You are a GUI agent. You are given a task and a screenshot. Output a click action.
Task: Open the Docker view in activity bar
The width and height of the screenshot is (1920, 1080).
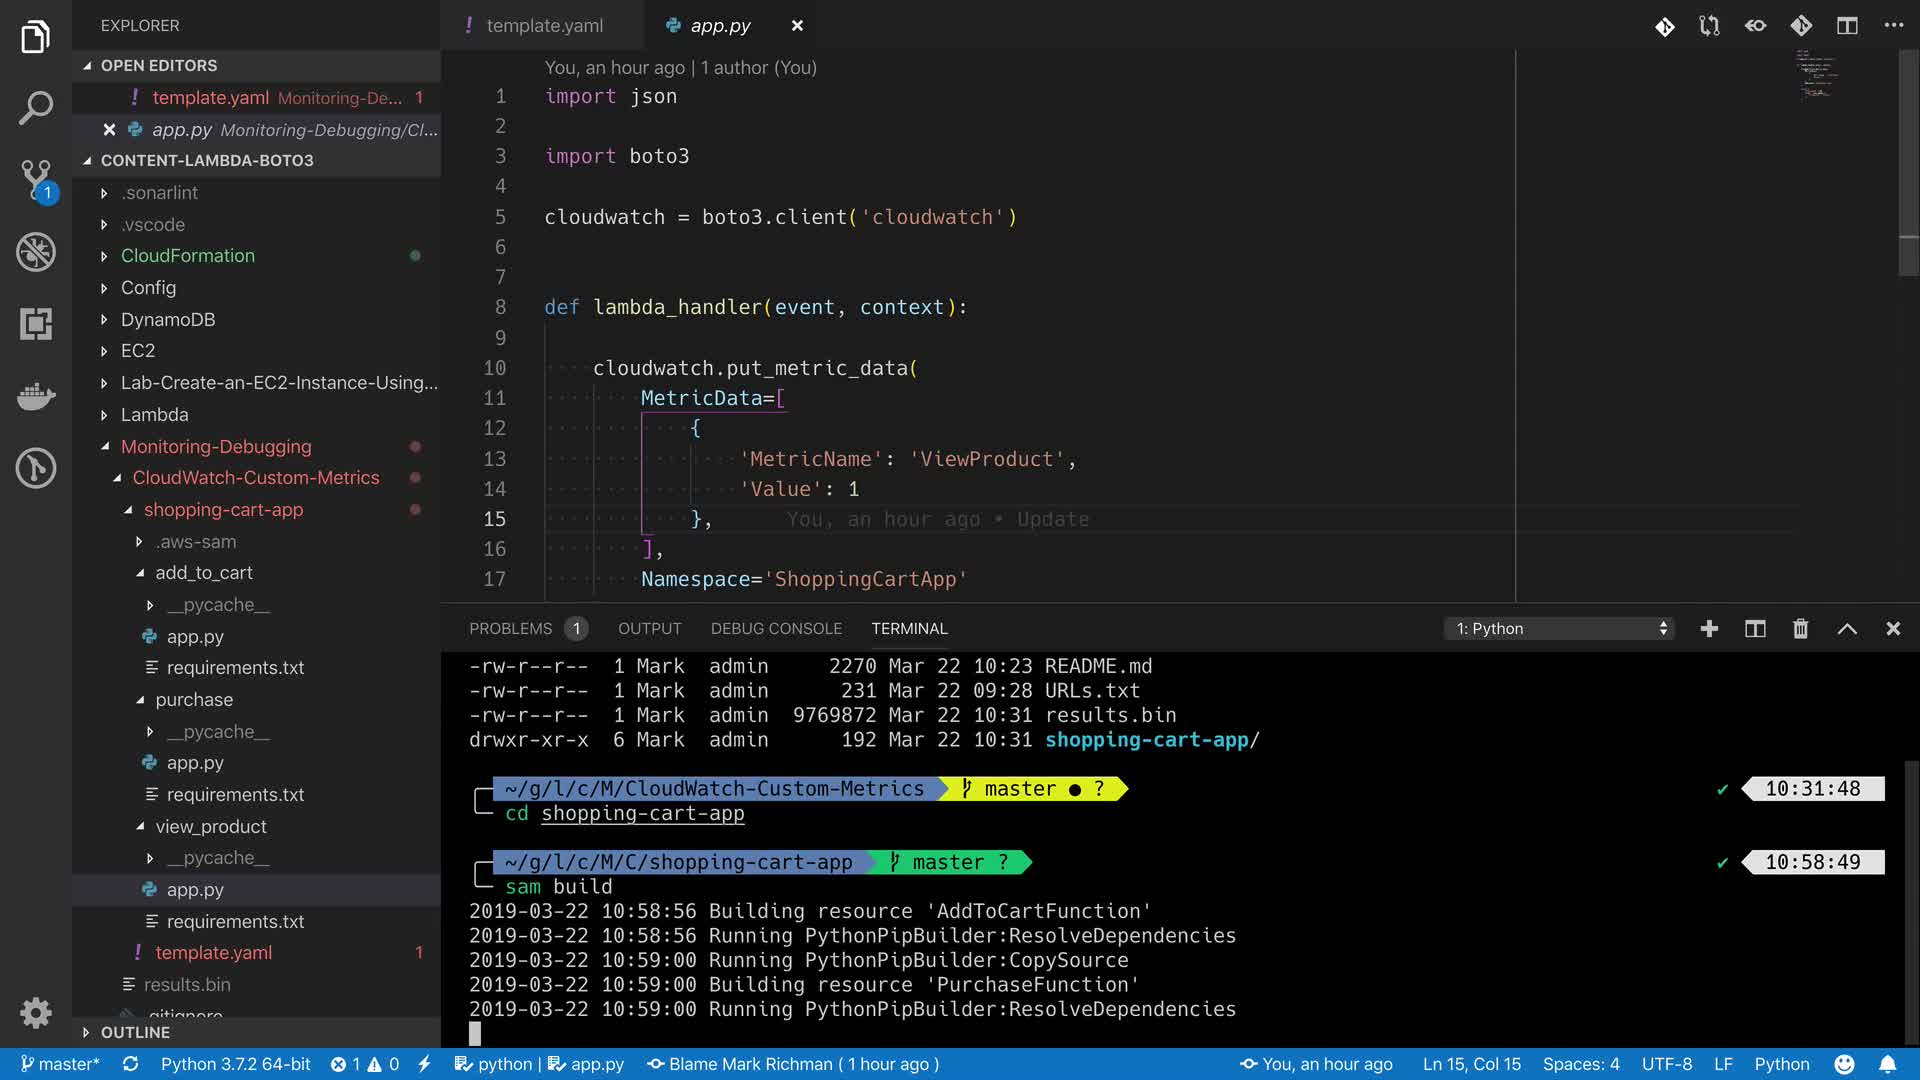(x=36, y=396)
